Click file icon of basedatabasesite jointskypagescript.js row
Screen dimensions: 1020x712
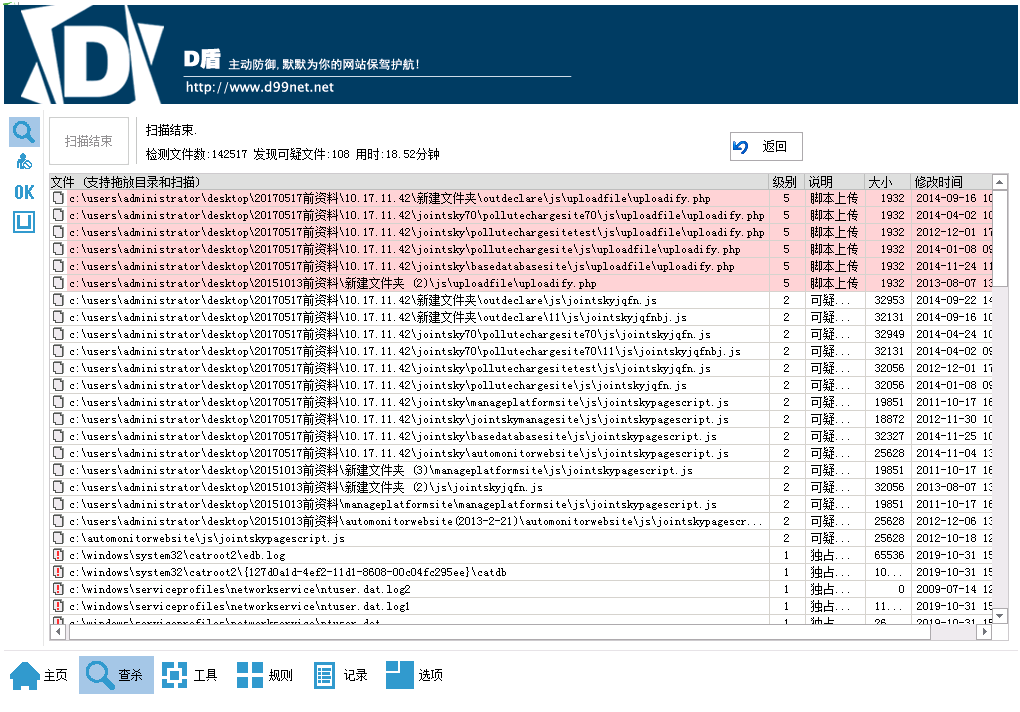point(58,436)
